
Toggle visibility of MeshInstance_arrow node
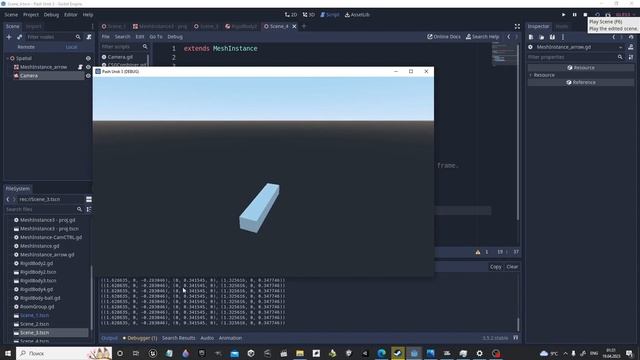[x=88, y=67]
